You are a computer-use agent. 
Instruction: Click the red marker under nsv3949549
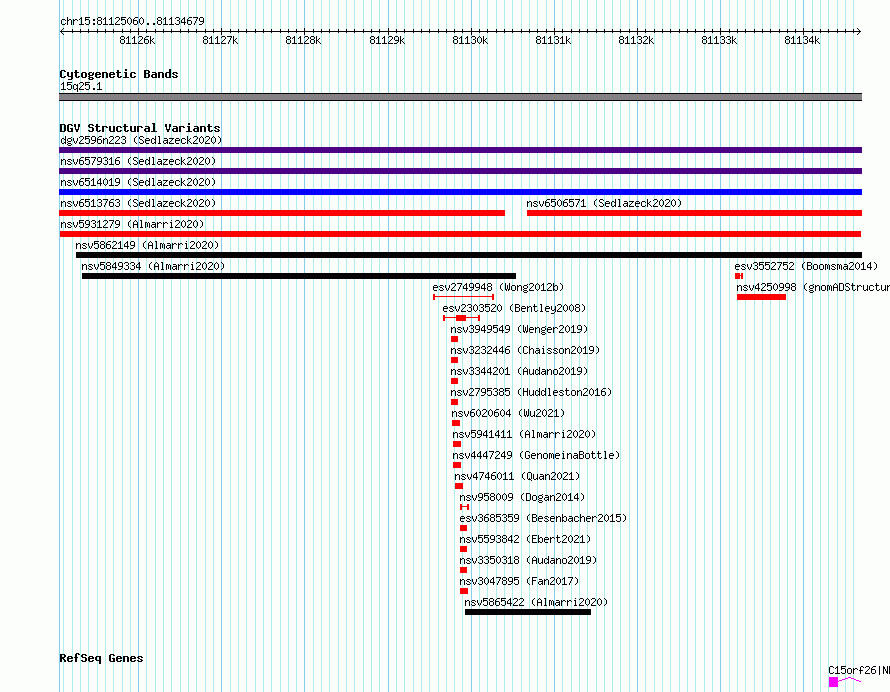pyautogui.click(x=454, y=339)
